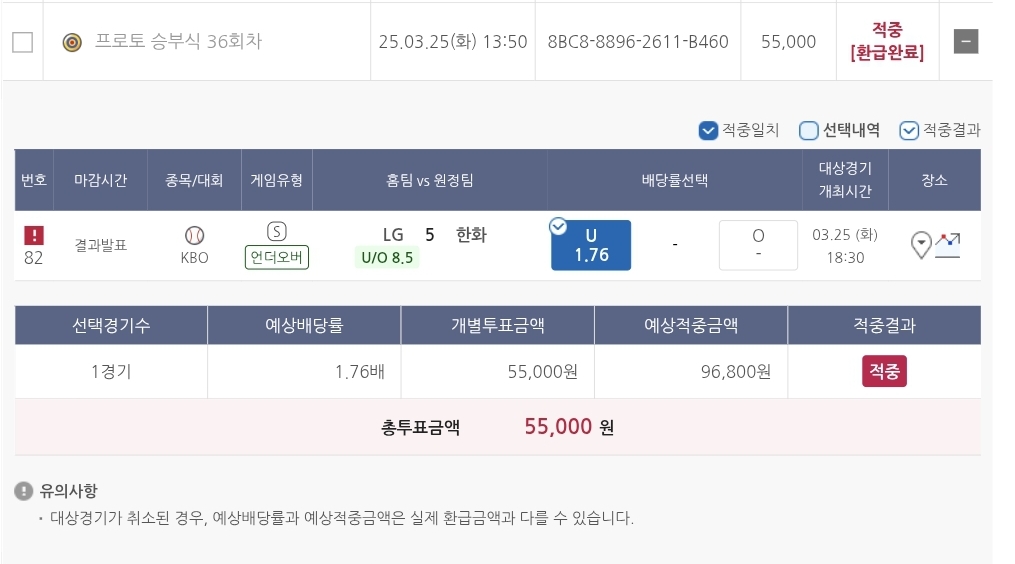Click the red exclamation icon above 82
1015x564 pixels.
(x=34, y=235)
